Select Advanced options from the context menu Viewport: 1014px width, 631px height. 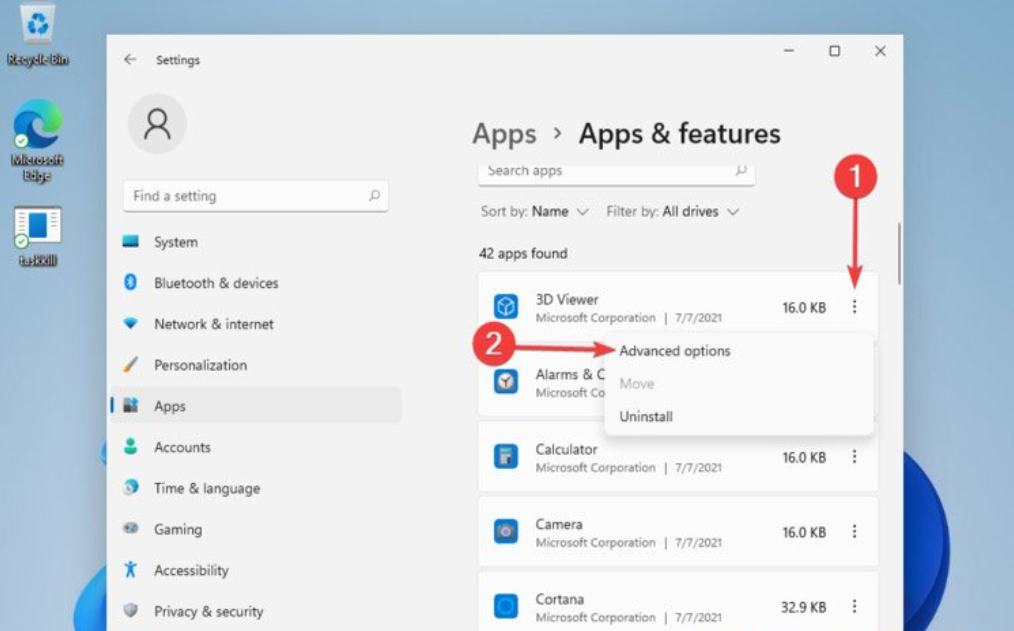click(x=677, y=351)
